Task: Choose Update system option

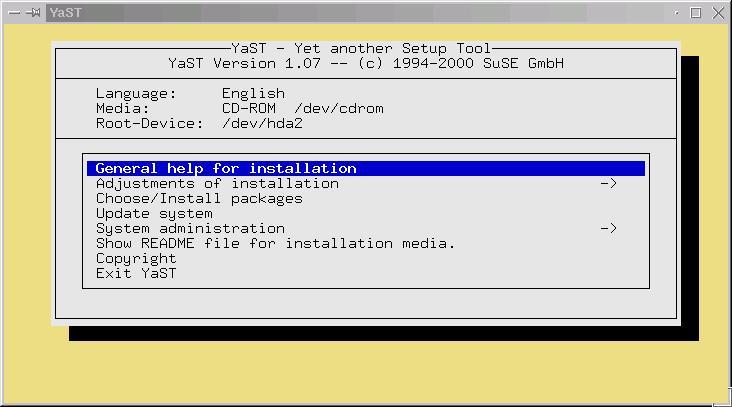Action: point(154,214)
